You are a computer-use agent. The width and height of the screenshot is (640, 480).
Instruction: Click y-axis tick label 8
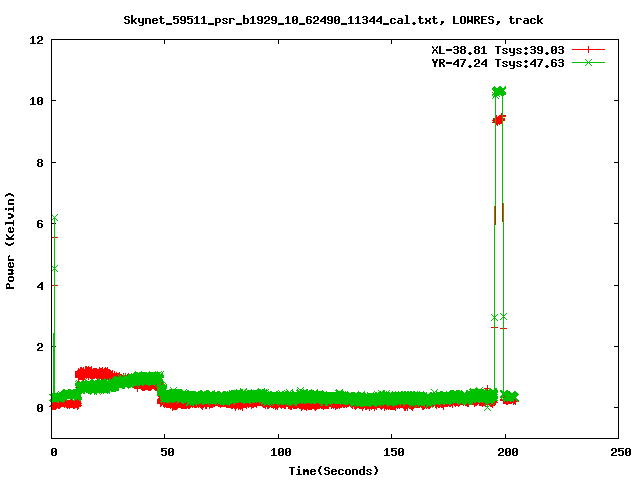click(x=40, y=163)
